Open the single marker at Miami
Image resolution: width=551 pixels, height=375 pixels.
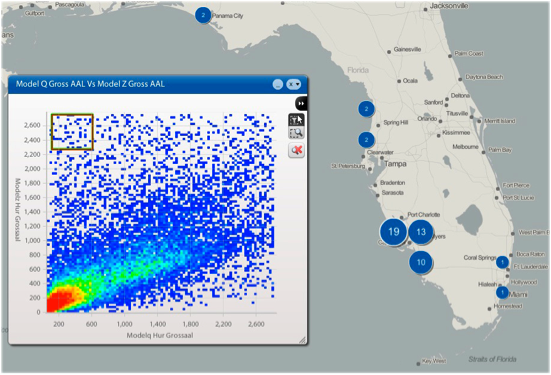(503, 292)
